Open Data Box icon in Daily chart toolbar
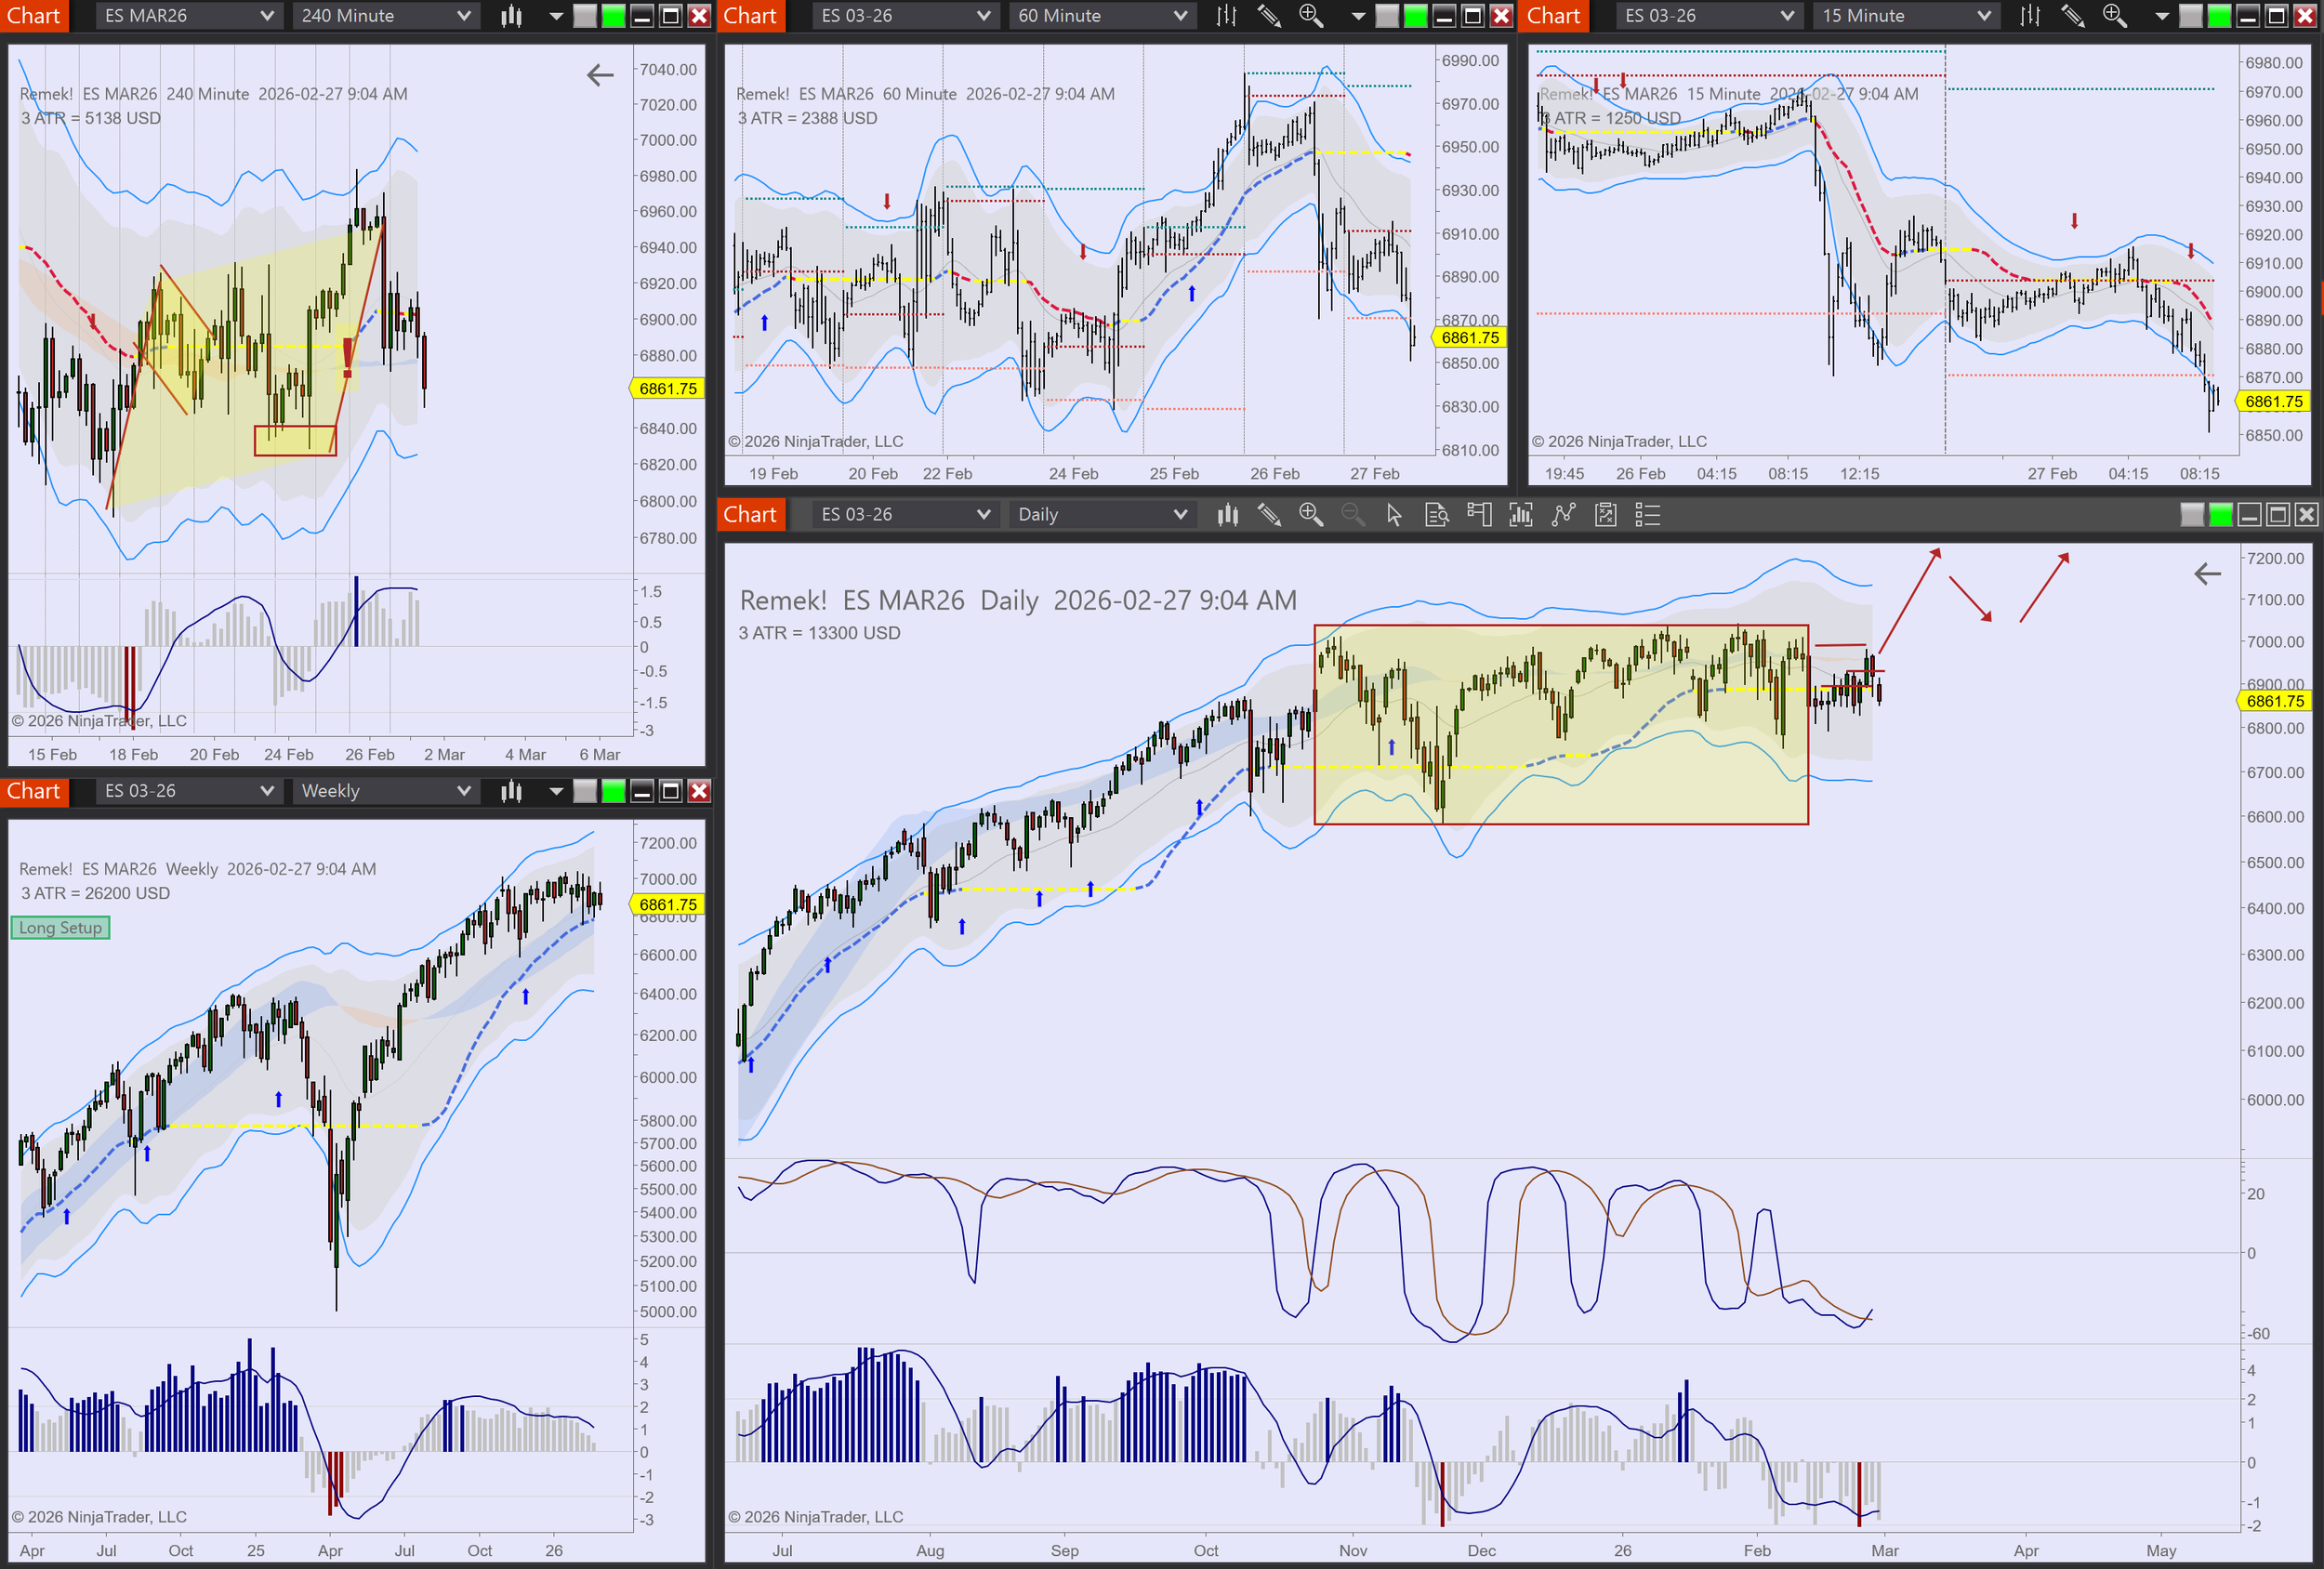2324x1569 pixels. tap(1437, 515)
